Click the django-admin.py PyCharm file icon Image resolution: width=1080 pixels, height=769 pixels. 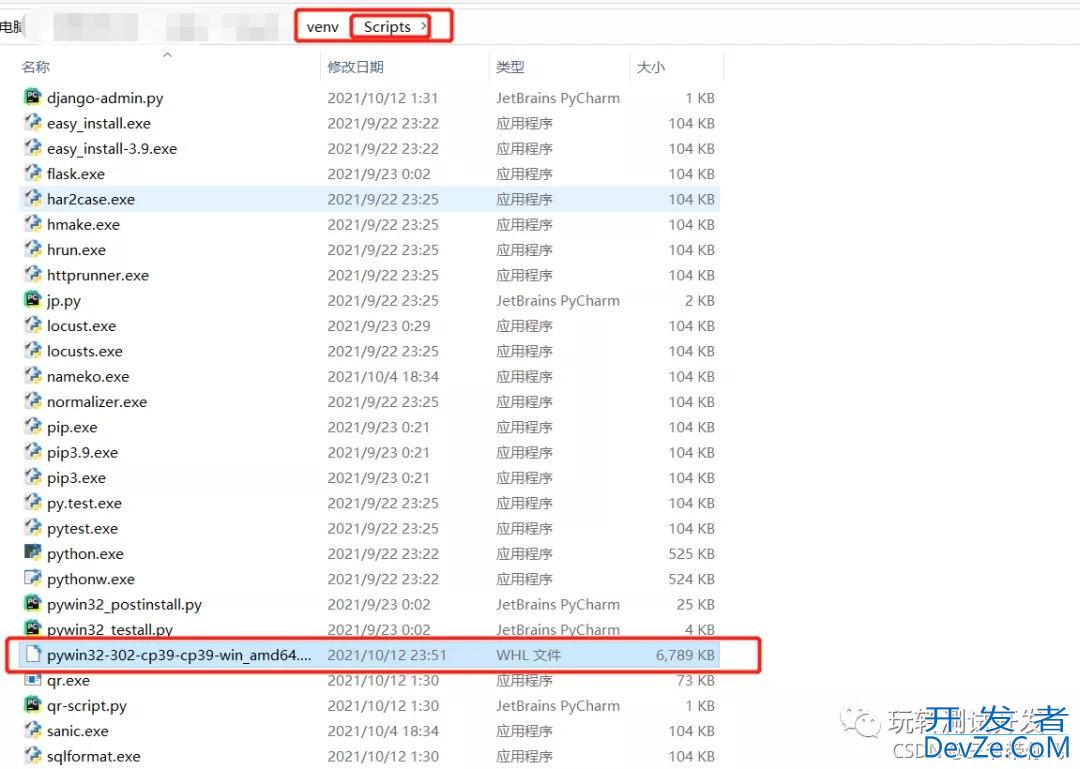pos(32,97)
